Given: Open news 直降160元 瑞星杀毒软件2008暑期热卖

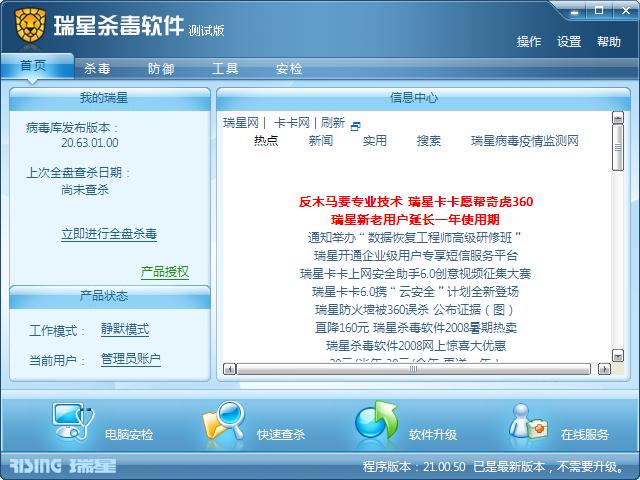Looking at the screenshot, I should [416, 327].
